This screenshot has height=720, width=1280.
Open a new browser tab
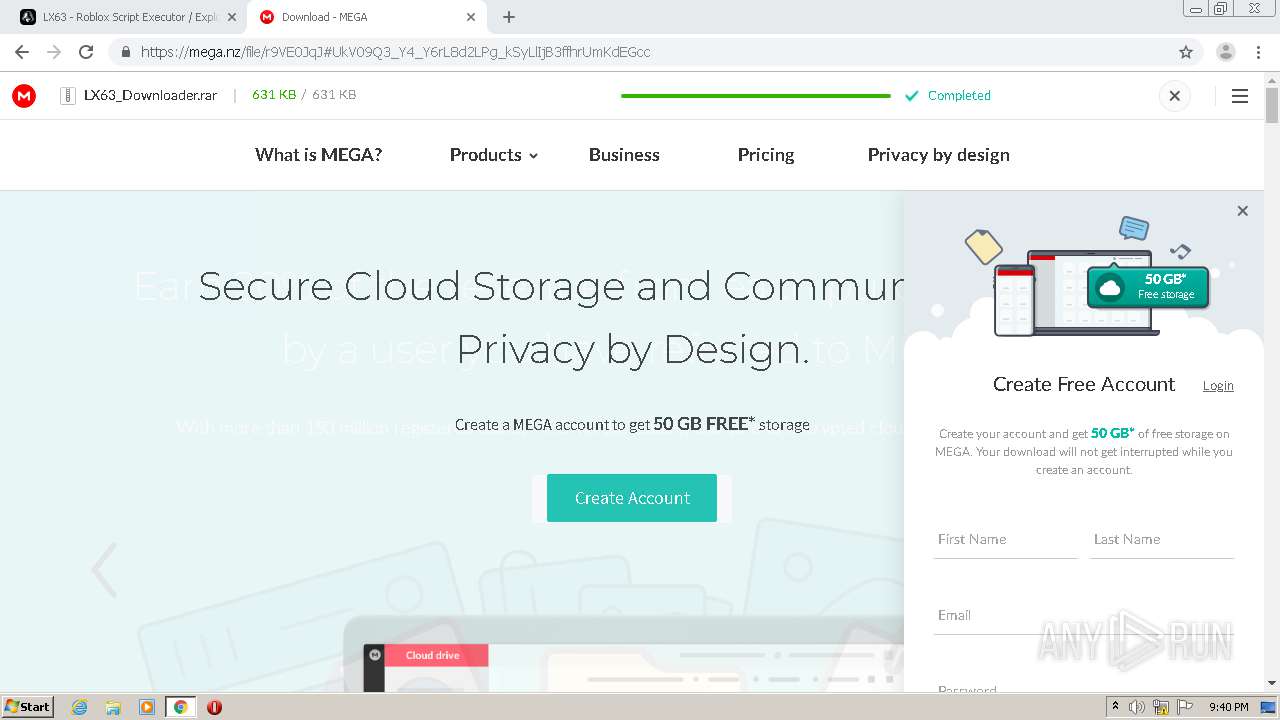pos(509,17)
